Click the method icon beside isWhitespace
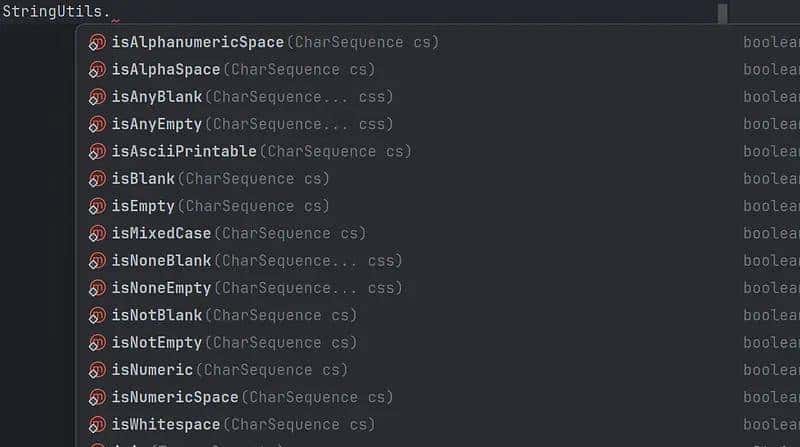This screenshot has width=800, height=447. pyautogui.click(x=97, y=424)
